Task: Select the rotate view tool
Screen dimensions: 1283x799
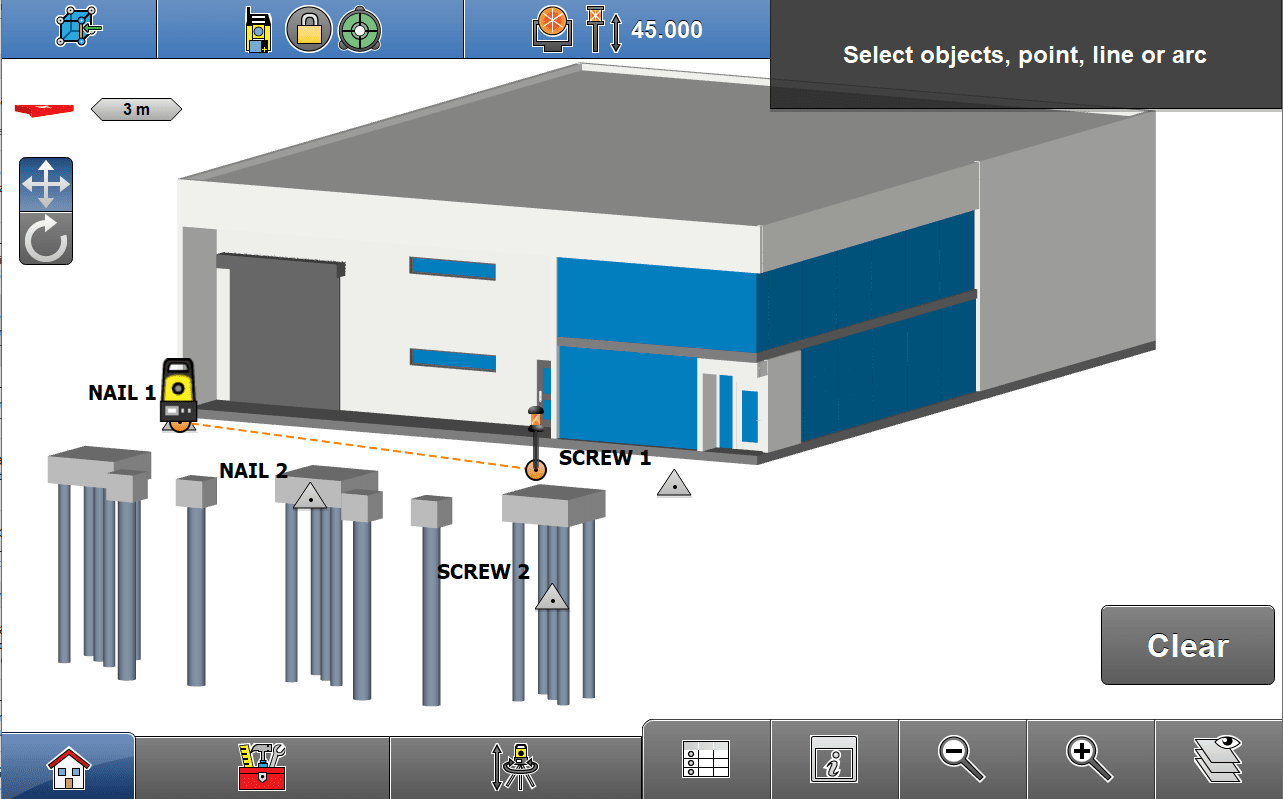Action: coord(45,238)
